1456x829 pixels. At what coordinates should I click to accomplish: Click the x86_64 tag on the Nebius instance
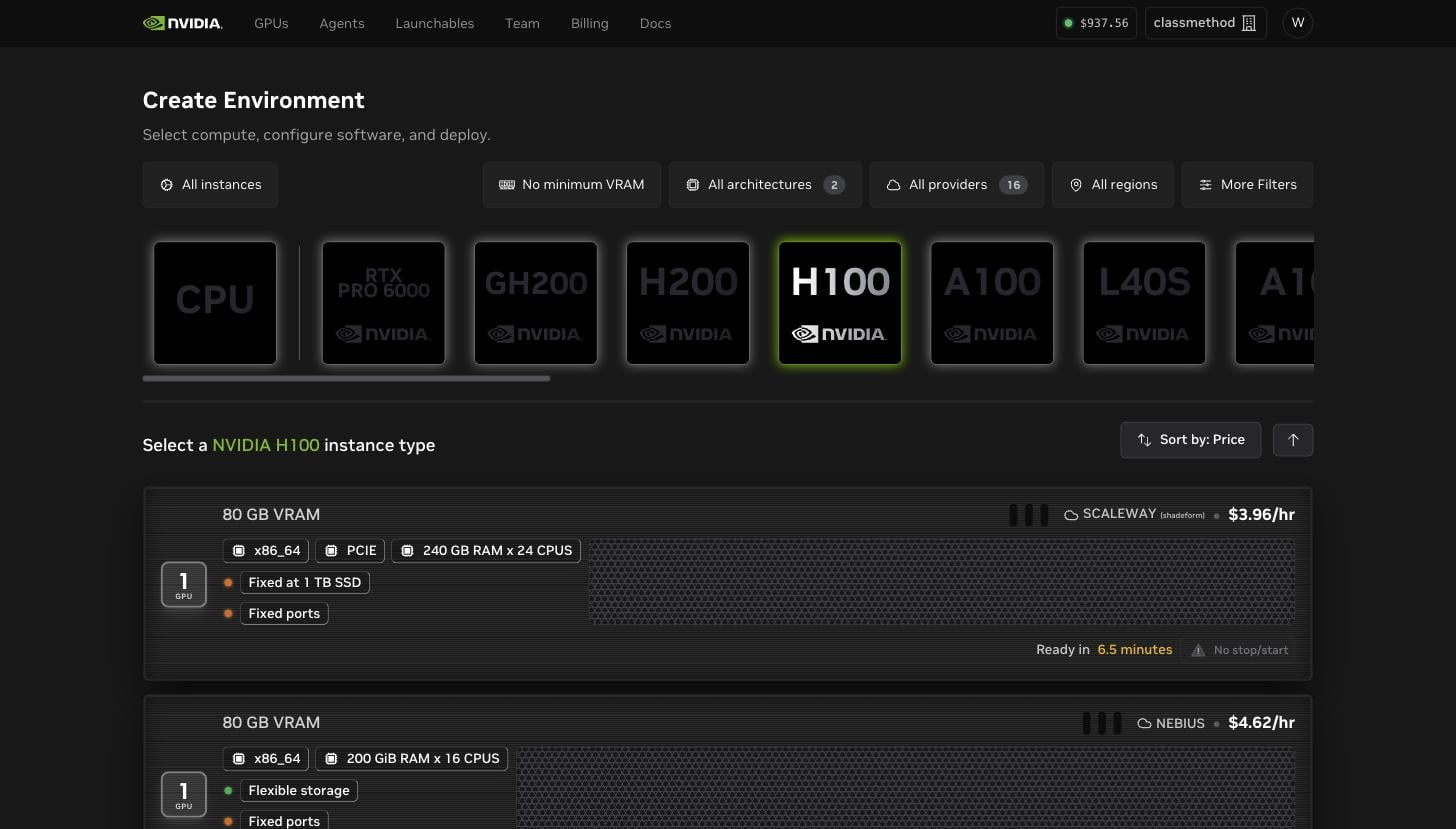pos(266,759)
